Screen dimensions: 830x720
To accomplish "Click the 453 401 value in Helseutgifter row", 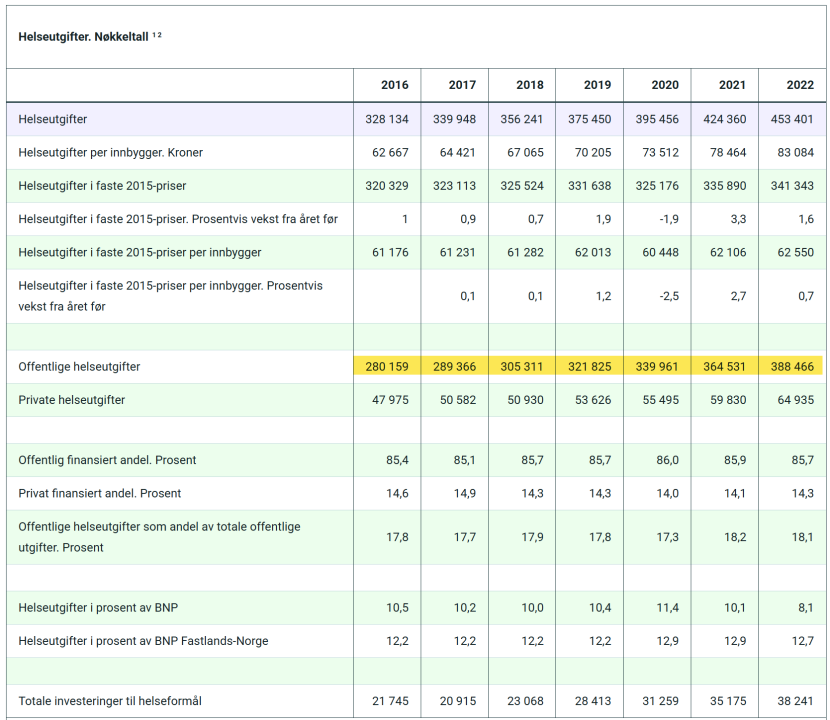I will 791,119.
